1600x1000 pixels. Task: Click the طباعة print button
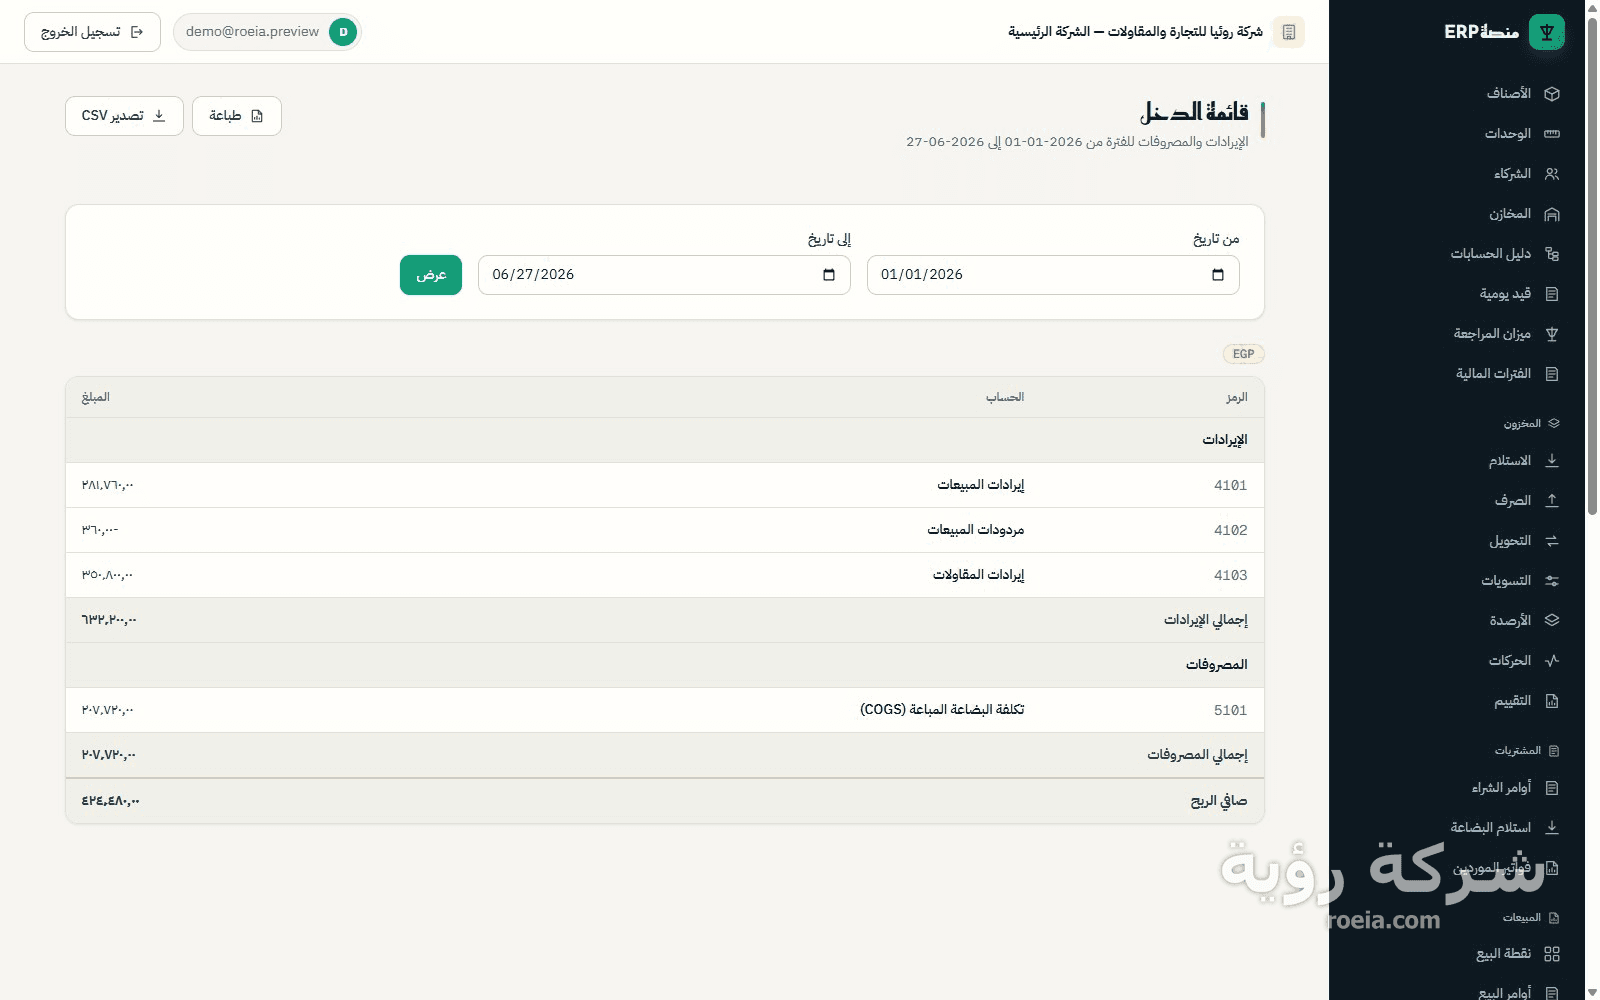(237, 116)
